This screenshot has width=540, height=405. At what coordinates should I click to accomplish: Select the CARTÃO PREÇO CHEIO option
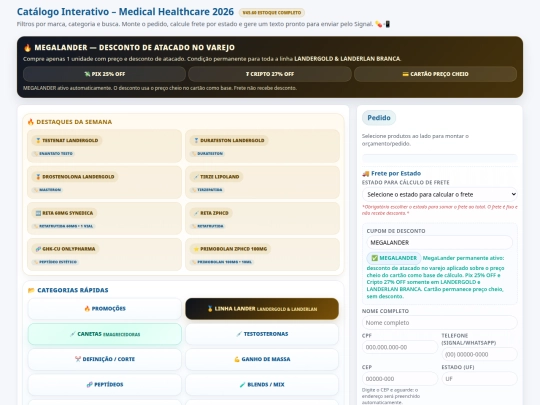pyautogui.click(x=435, y=74)
